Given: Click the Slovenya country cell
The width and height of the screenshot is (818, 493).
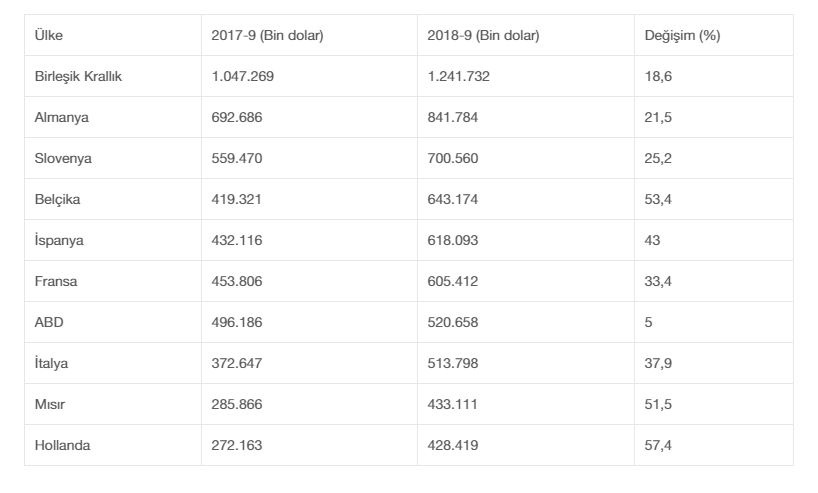Looking at the screenshot, I should (x=63, y=158).
